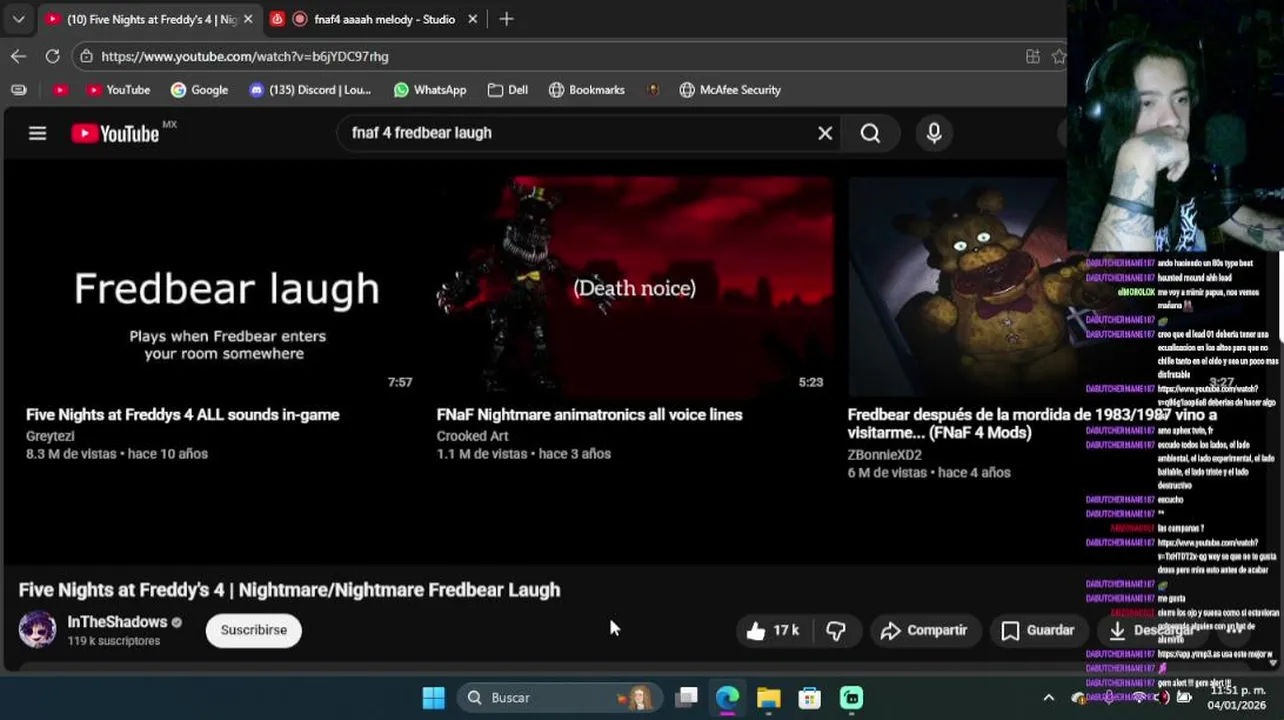
Task: Open the Google bookmark
Action: tap(199, 90)
